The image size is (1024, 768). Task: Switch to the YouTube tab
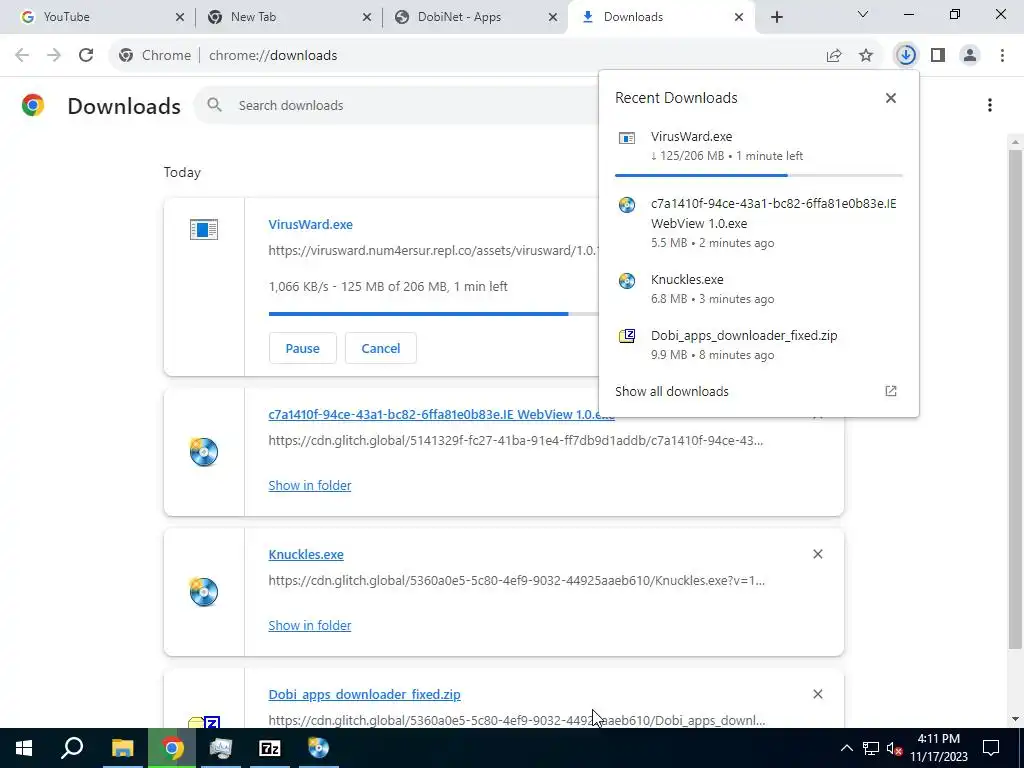[99, 17]
